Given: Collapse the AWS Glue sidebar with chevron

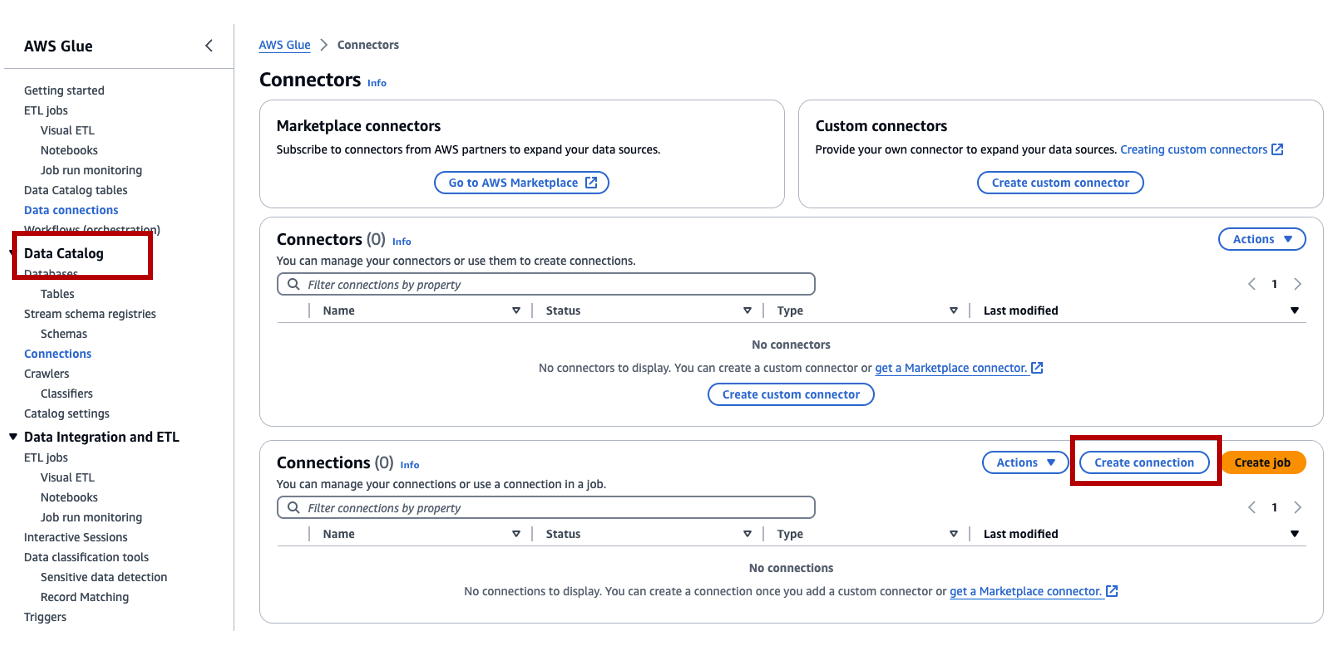Looking at the screenshot, I should [x=208, y=46].
